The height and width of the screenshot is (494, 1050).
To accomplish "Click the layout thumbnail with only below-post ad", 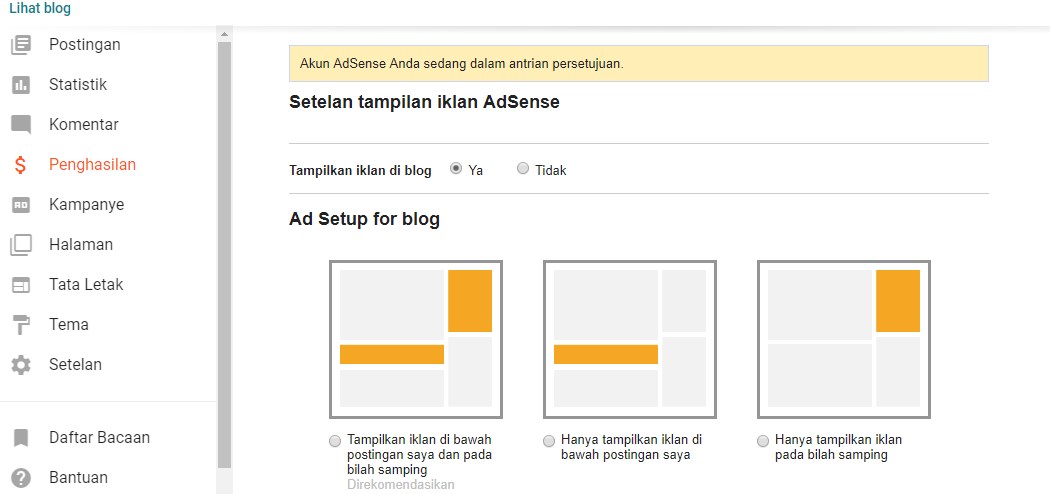I will [630, 339].
